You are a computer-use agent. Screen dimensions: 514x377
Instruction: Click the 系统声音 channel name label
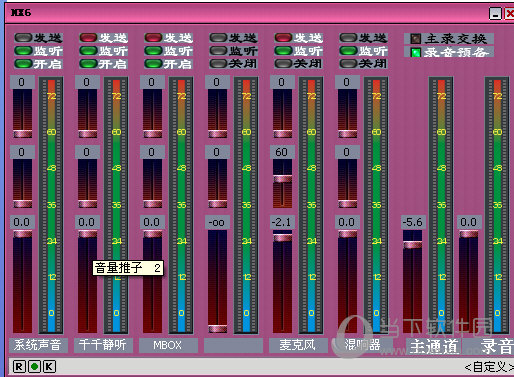click(37, 345)
